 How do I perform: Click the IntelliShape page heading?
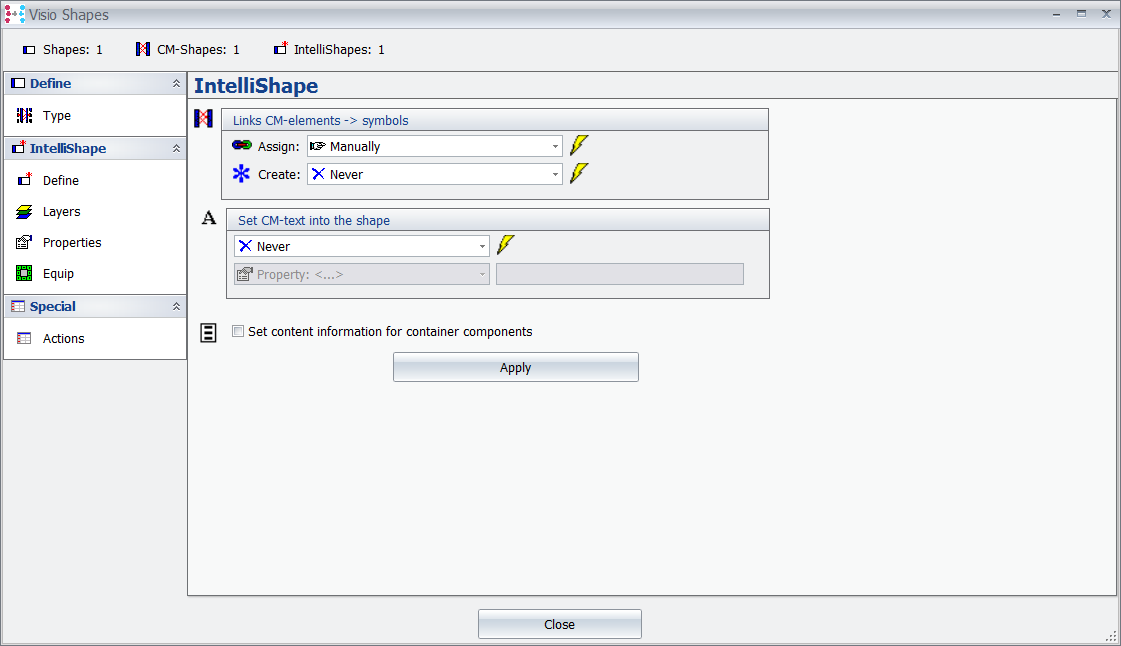point(256,86)
